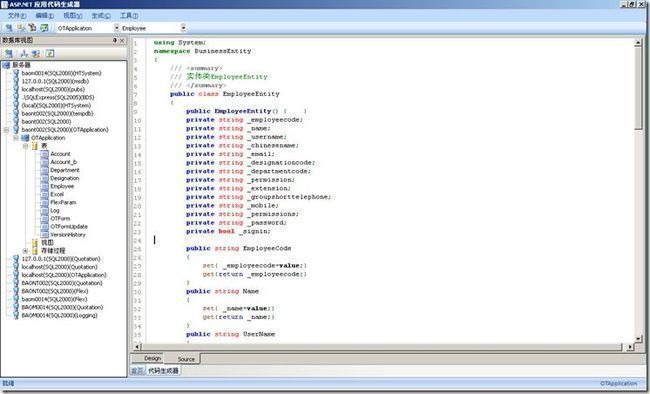Image resolution: width=650 pixels, height=394 pixels.
Task: Click the code editor scroll-down arrow
Action: pyautogui.click(x=638, y=339)
